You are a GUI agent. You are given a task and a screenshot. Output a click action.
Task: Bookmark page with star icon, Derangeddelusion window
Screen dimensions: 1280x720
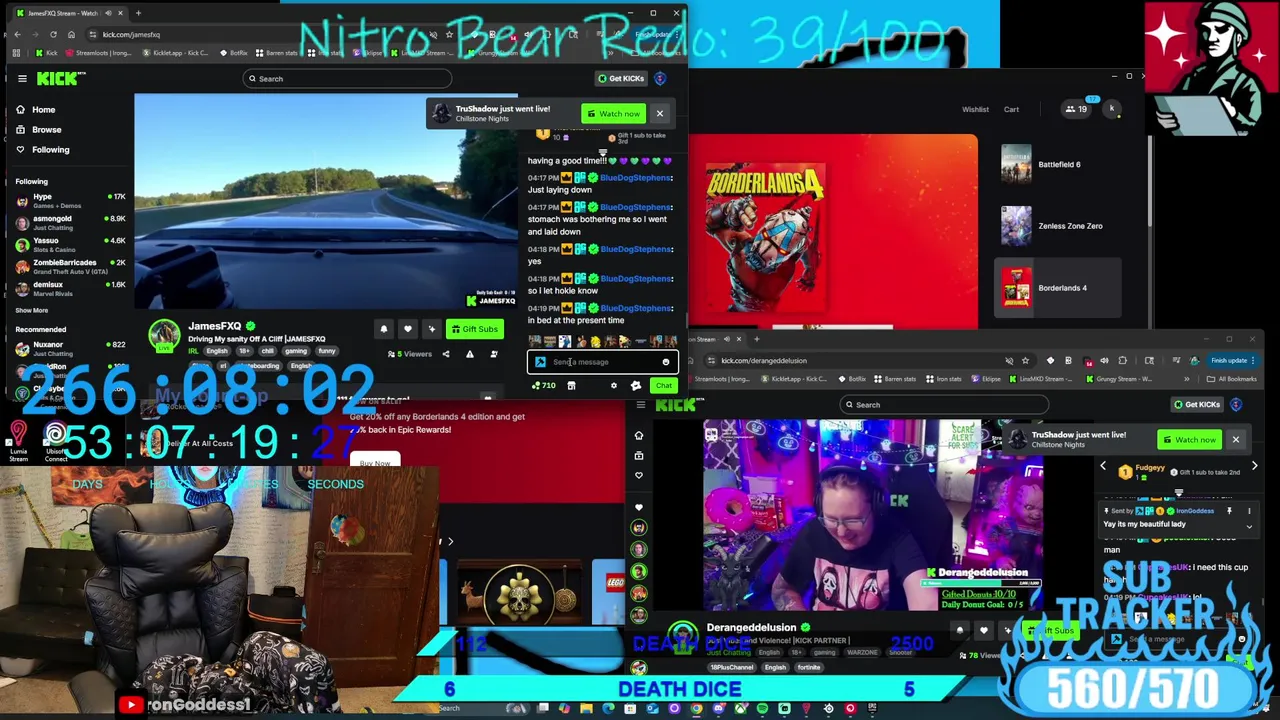click(x=1026, y=360)
